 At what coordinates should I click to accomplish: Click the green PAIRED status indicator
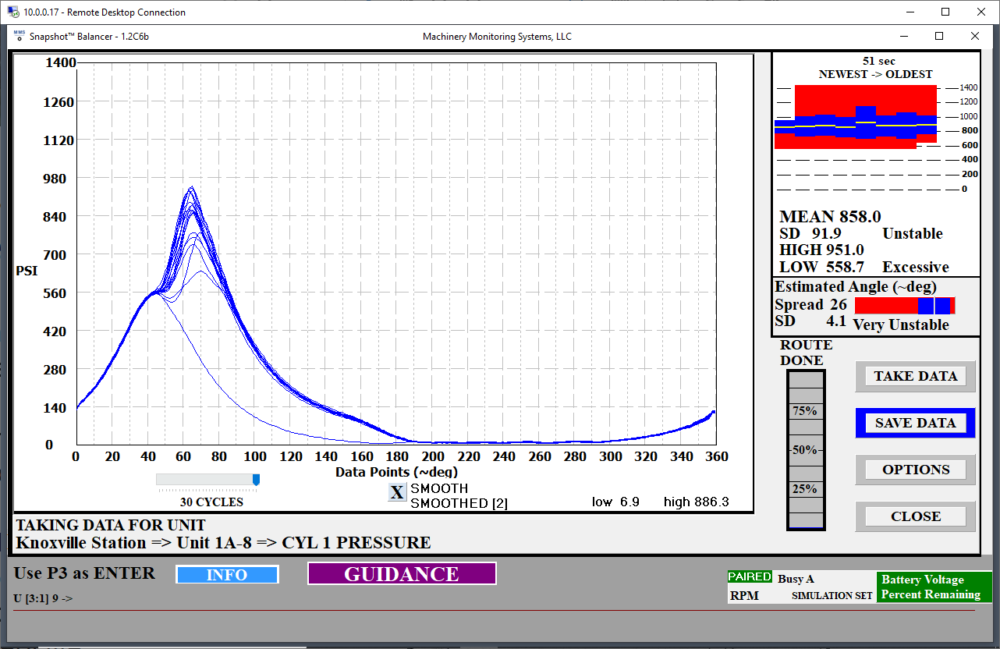(x=749, y=577)
